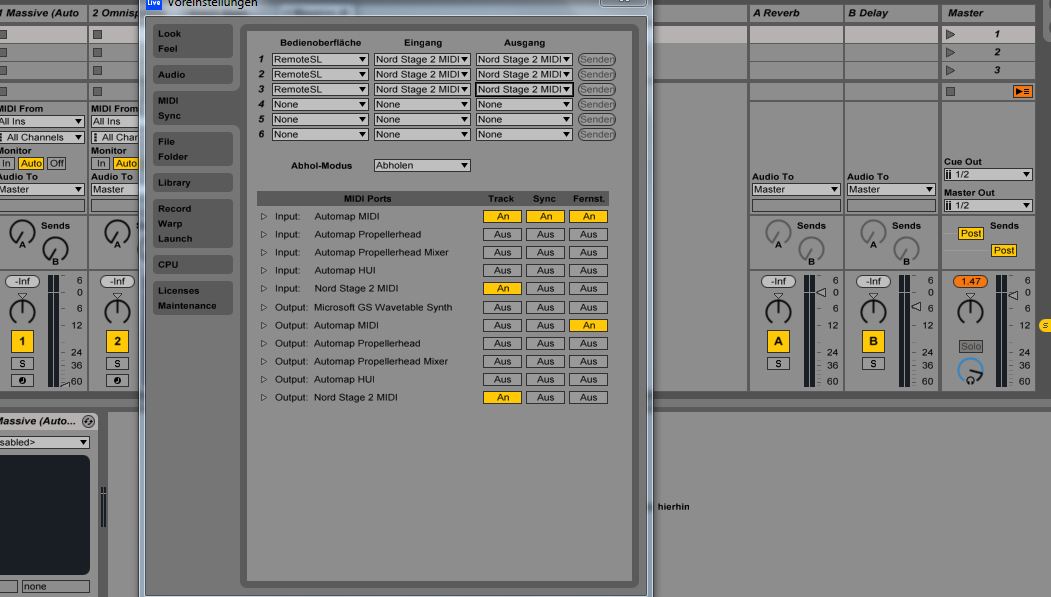Toggle the Solo cue switch on the Master

(971, 346)
